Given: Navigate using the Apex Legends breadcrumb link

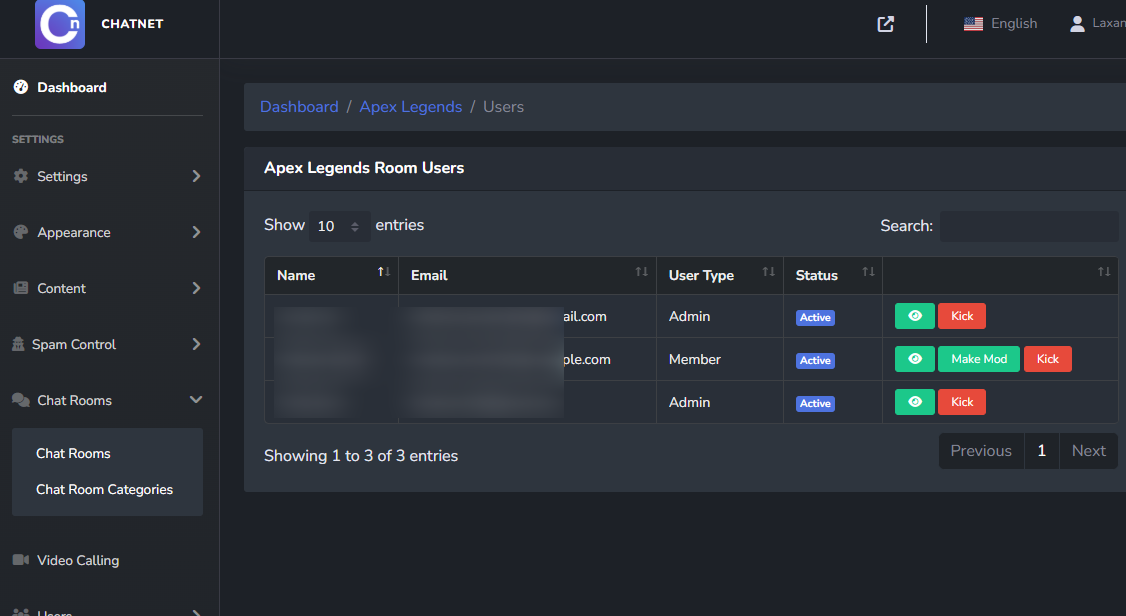Looking at the screenshot, I should click(x=411, y=106).
